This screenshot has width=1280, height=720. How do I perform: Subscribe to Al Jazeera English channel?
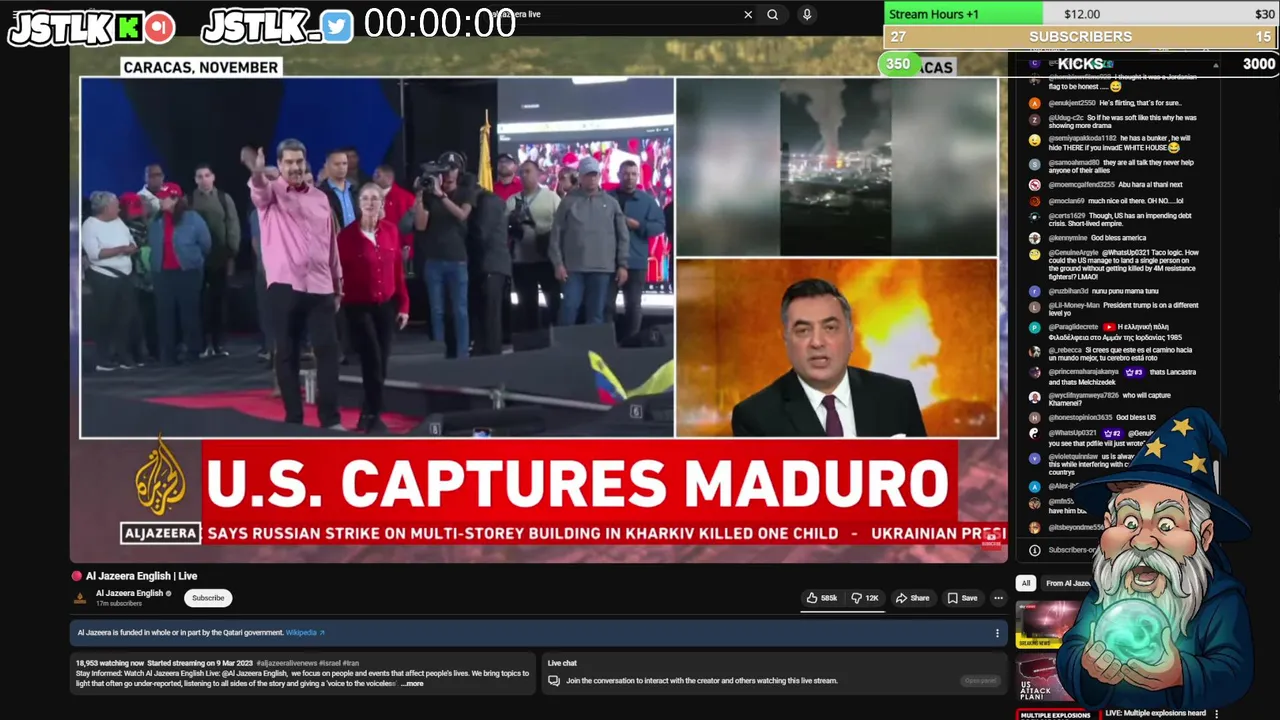[x=208, y=598]
